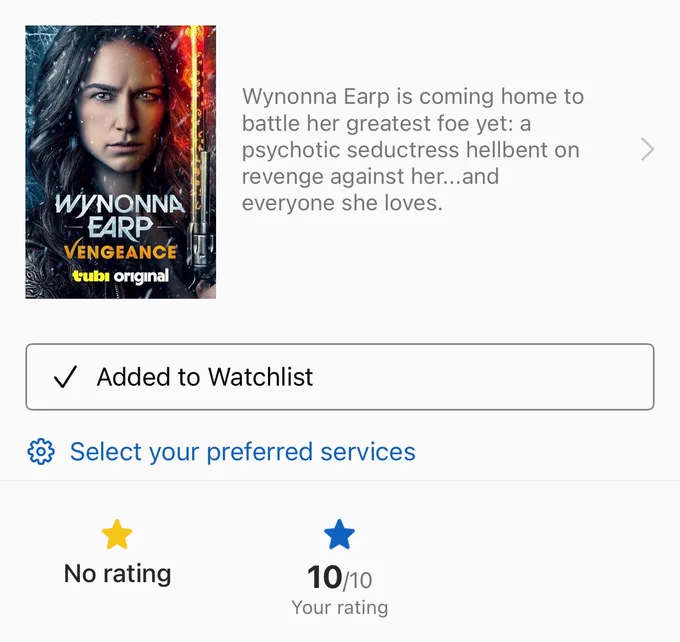Image resolution: width=680 pixels, height=642 pixels.
Task: Click the psychotic seductress description line
Action: pos(410,150)
